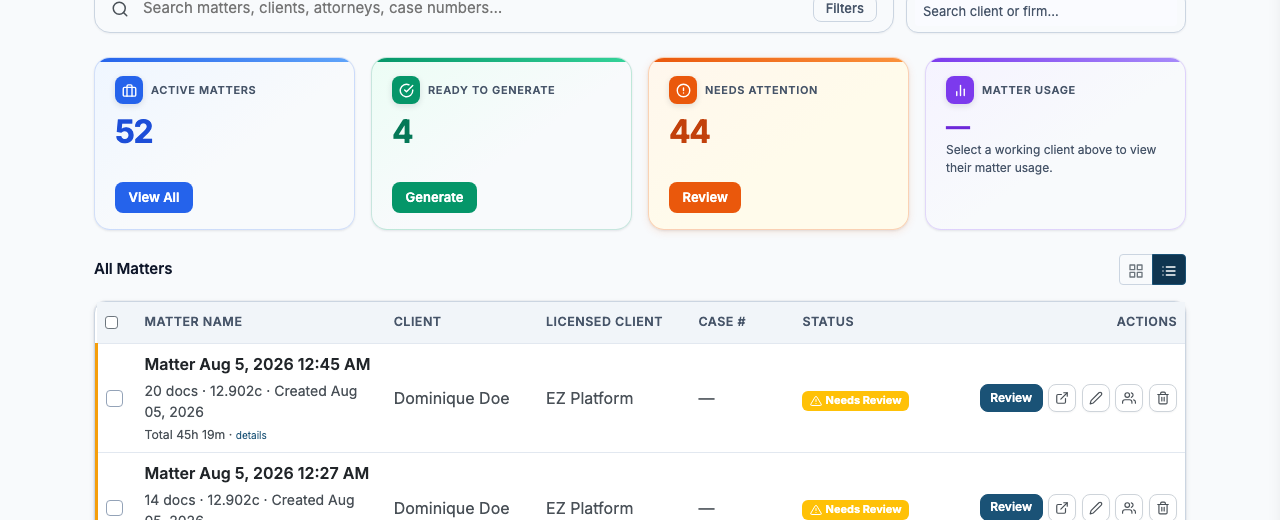Click the green Generate button
The height and width of the screenshot is (520, 1280).
(434, 197)
